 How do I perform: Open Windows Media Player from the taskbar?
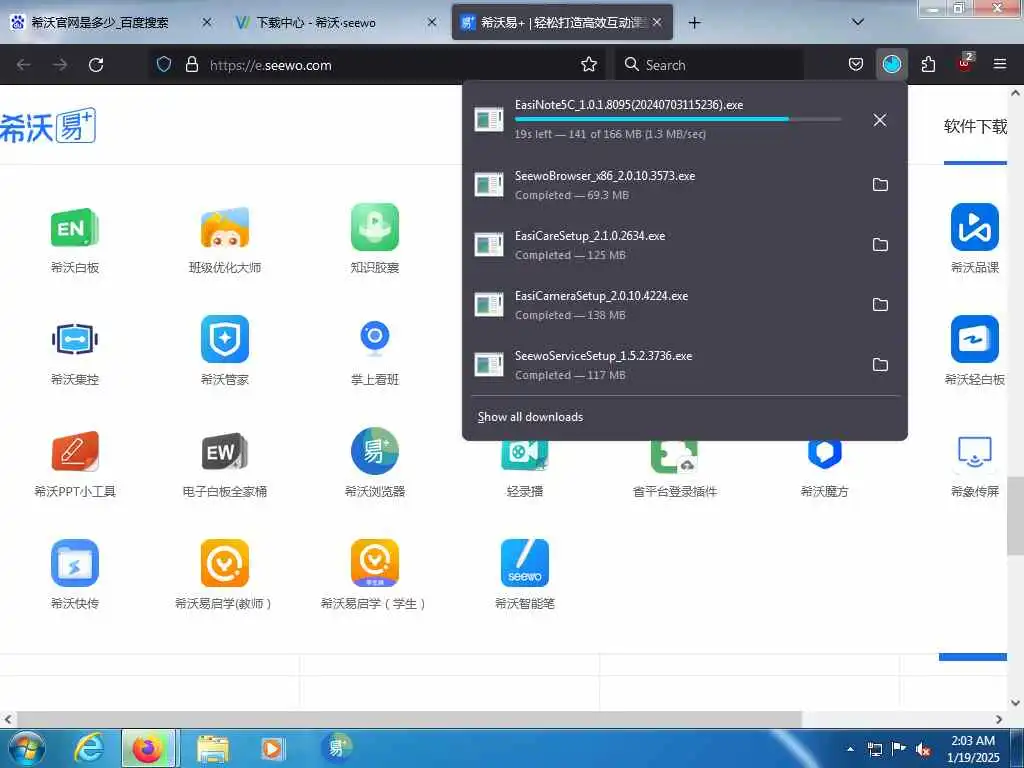272,748
